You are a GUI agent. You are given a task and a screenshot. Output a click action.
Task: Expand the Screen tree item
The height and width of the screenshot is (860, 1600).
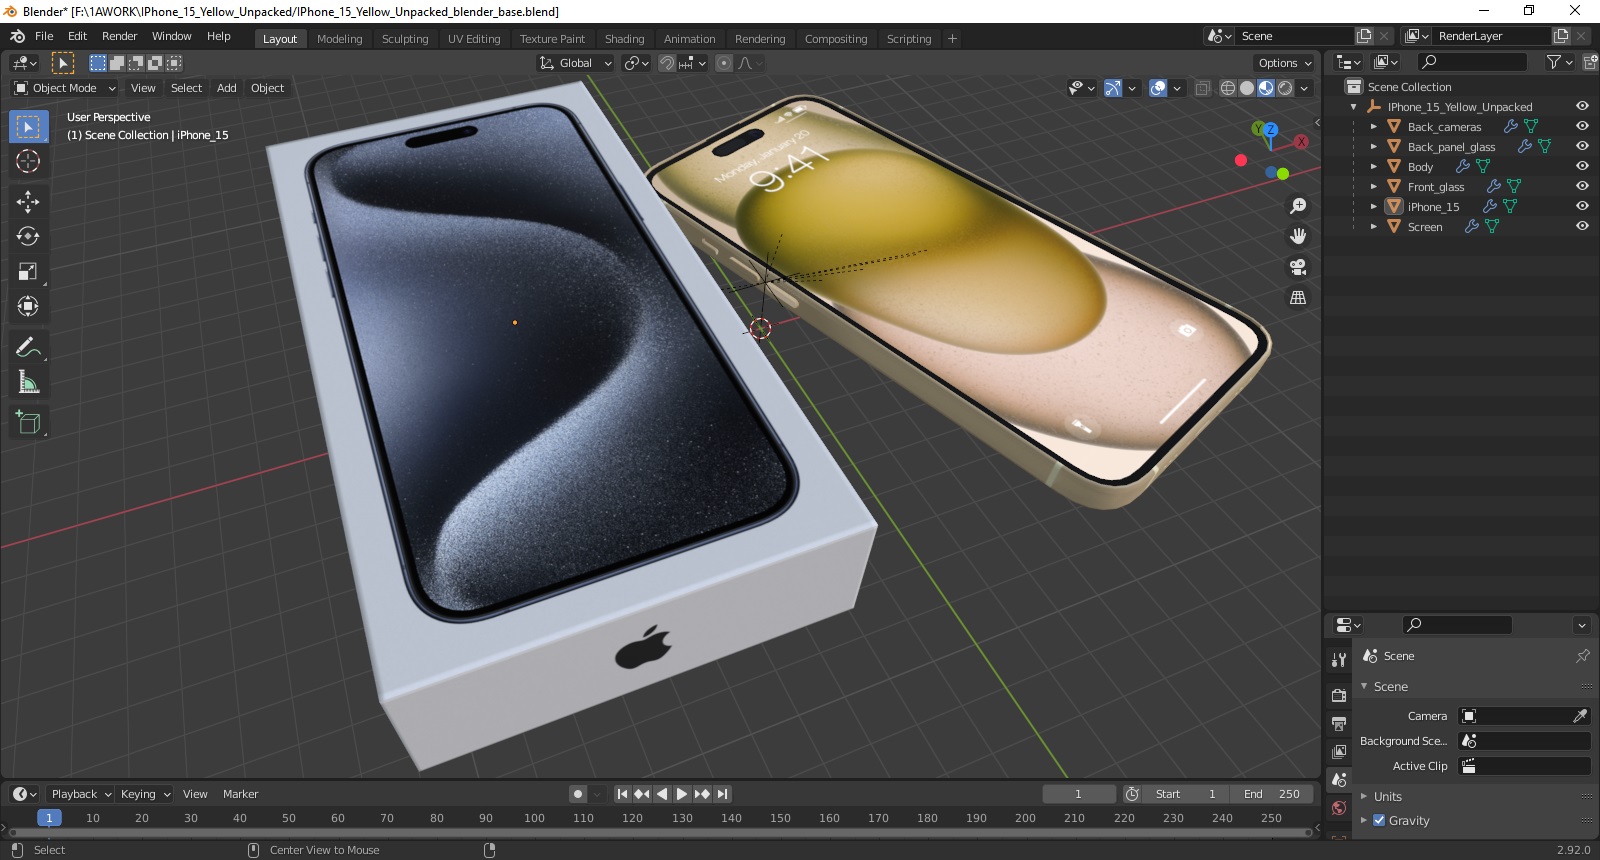click(x=1374, y=227)
